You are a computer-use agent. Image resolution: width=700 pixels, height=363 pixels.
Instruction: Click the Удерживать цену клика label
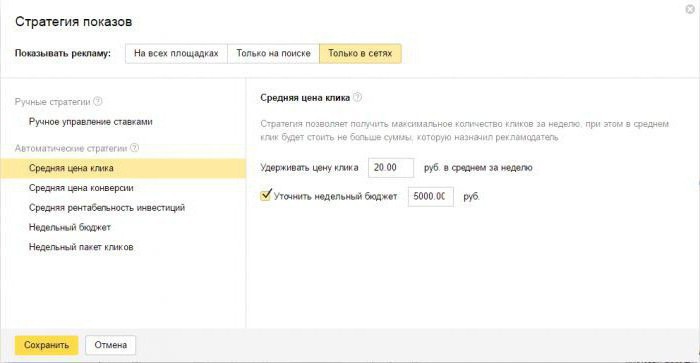(309, 168)
